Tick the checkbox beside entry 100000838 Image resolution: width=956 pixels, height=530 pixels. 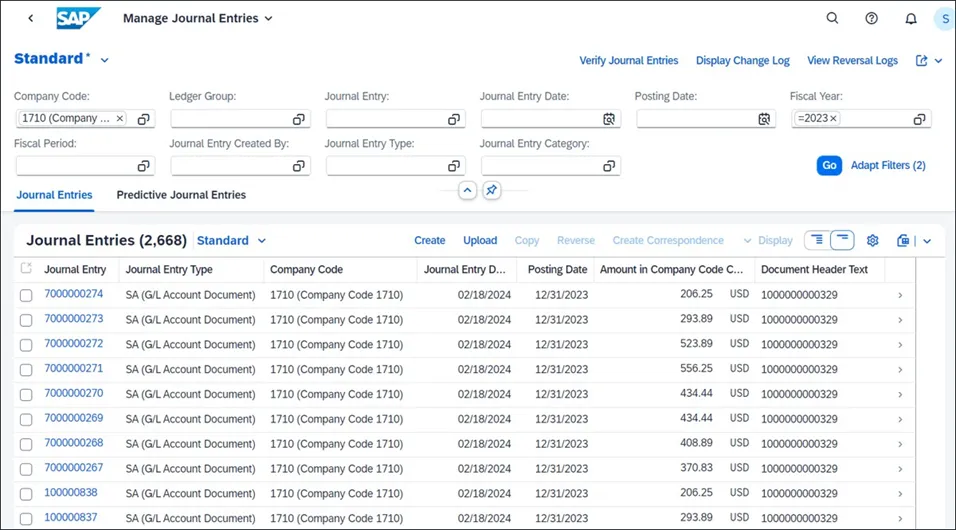coord(26,493)
